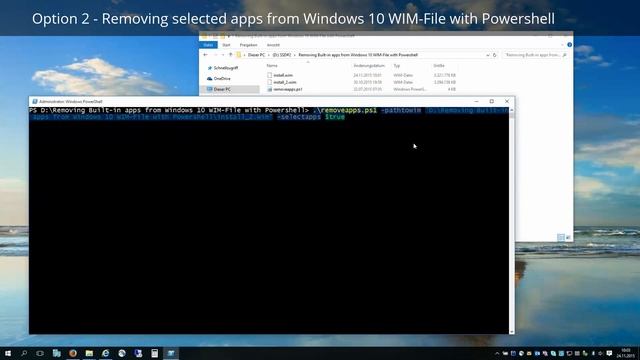Open the system tray volume icon
640x360 pixels.
(x=600, y=353)
